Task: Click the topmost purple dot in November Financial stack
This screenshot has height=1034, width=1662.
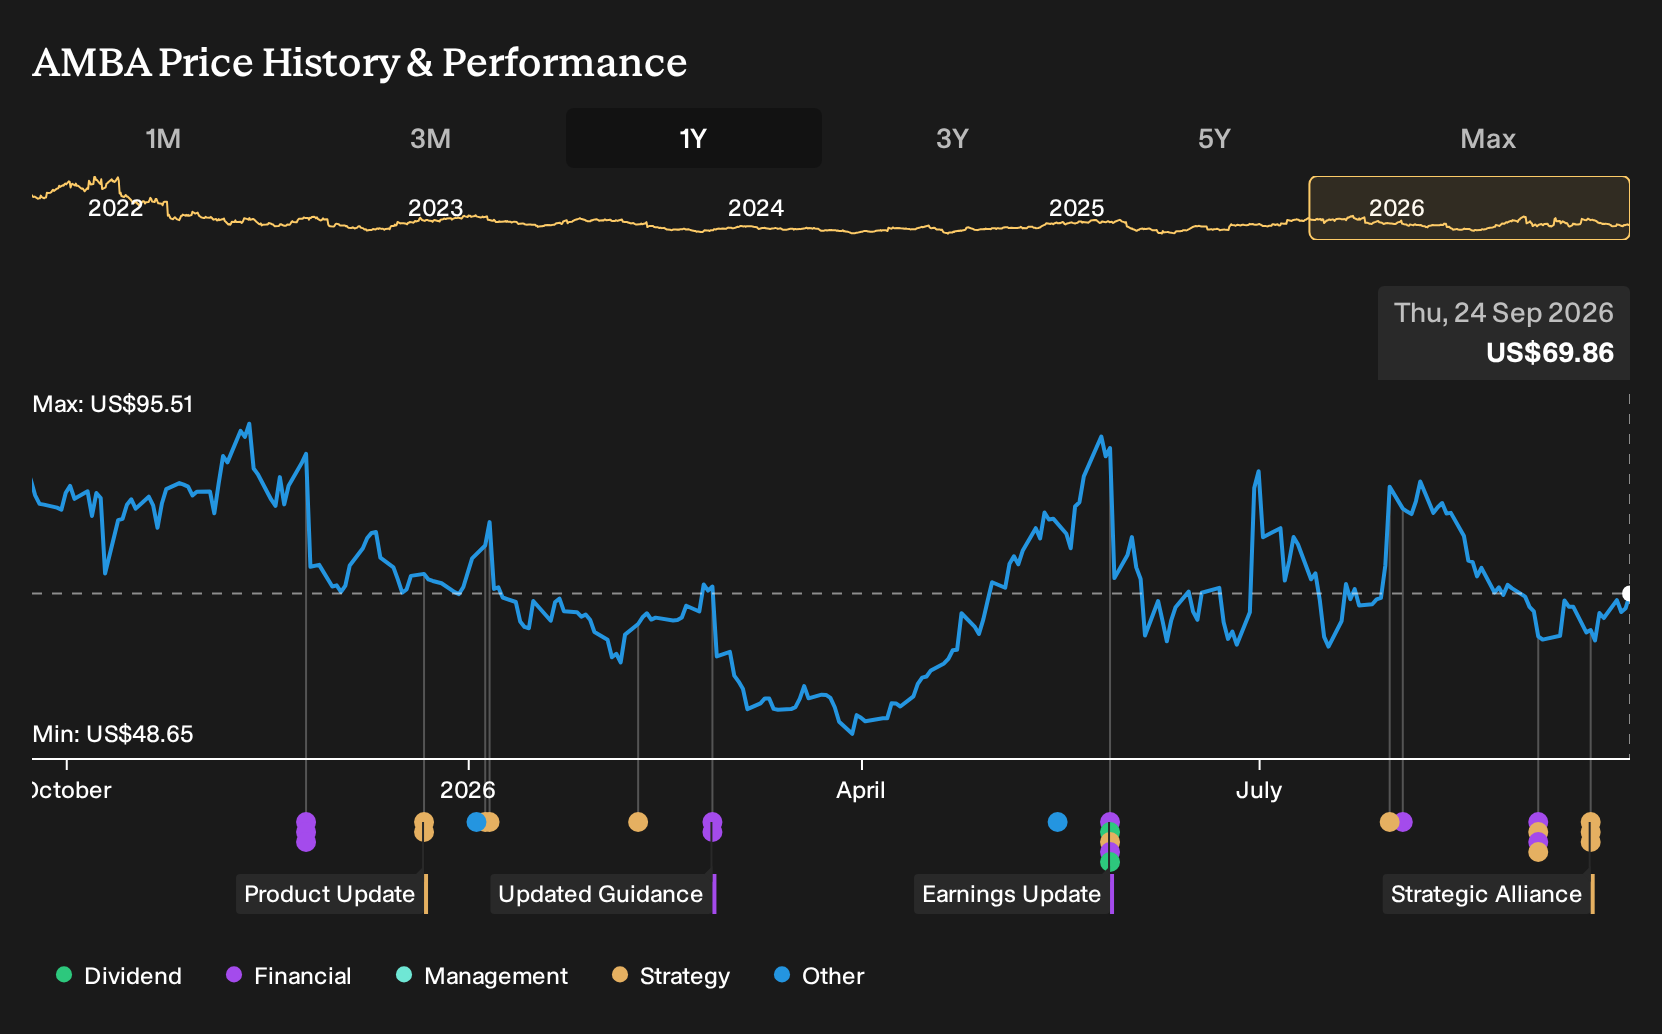Action: [x=306, y=822]
